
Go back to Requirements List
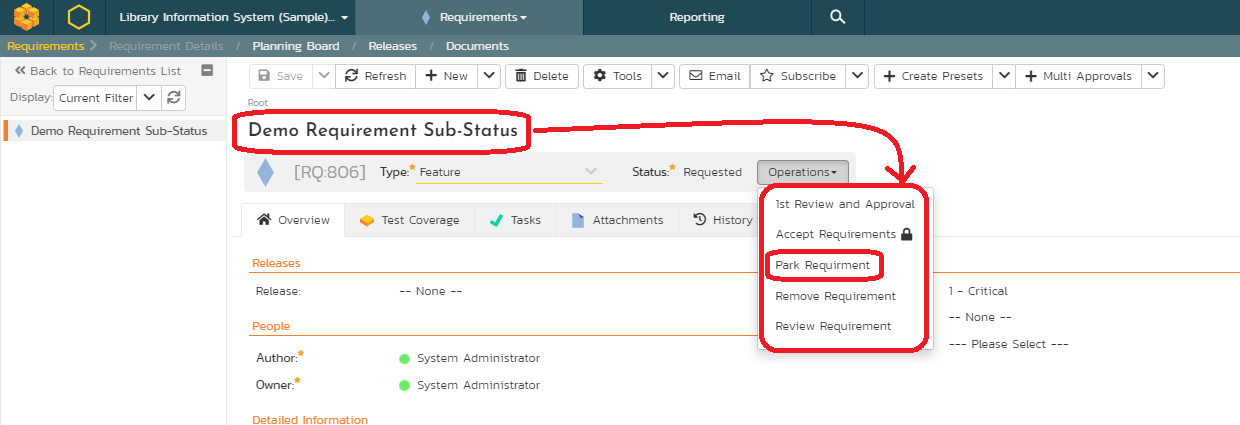tap(97, 71)
